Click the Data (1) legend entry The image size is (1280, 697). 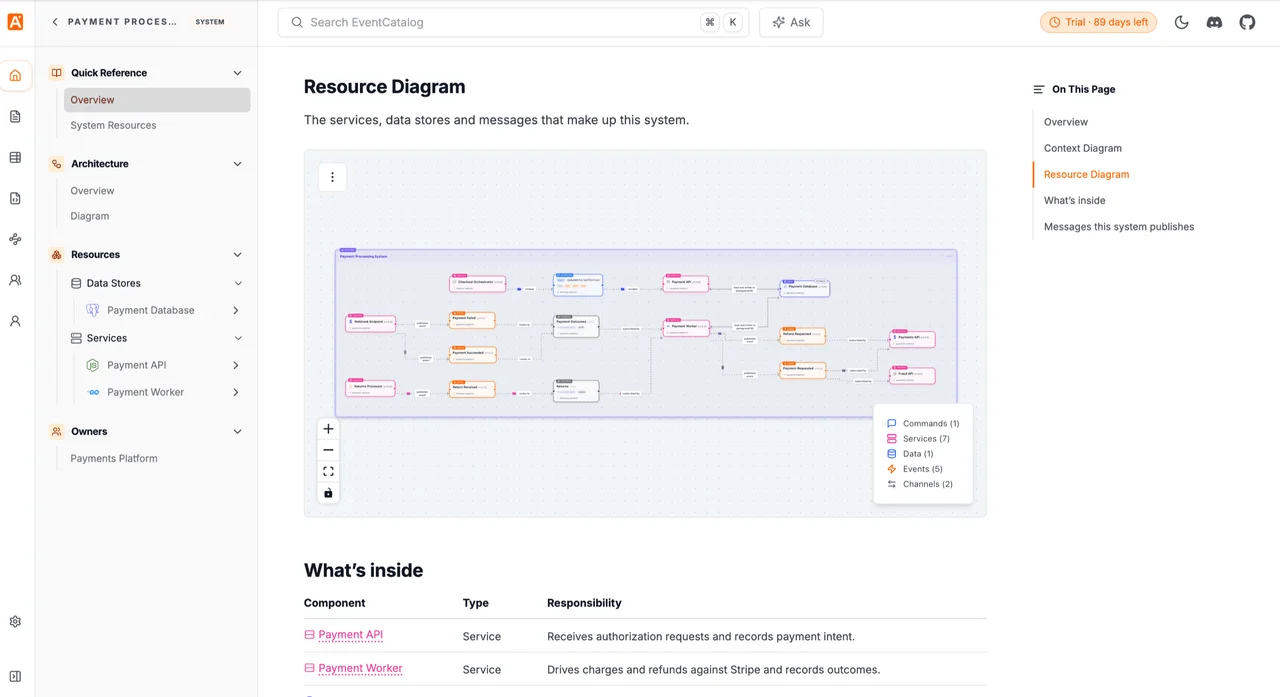910,454
